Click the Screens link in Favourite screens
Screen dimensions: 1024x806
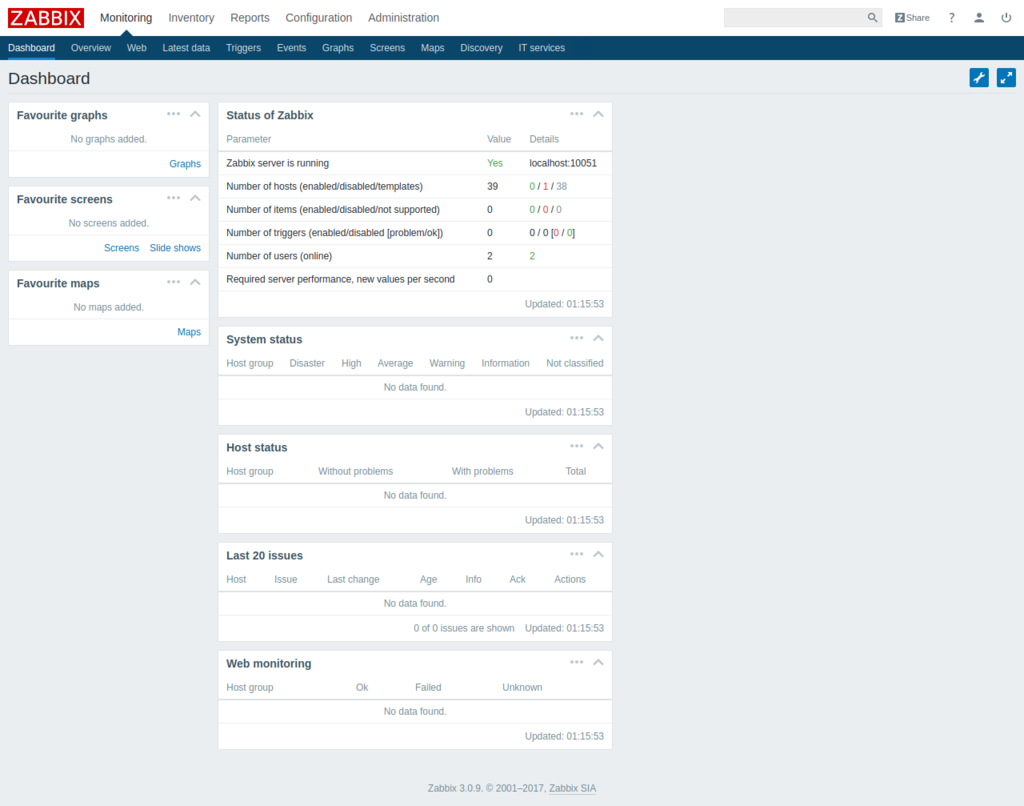pyautogui.click(x=121, y=248)
